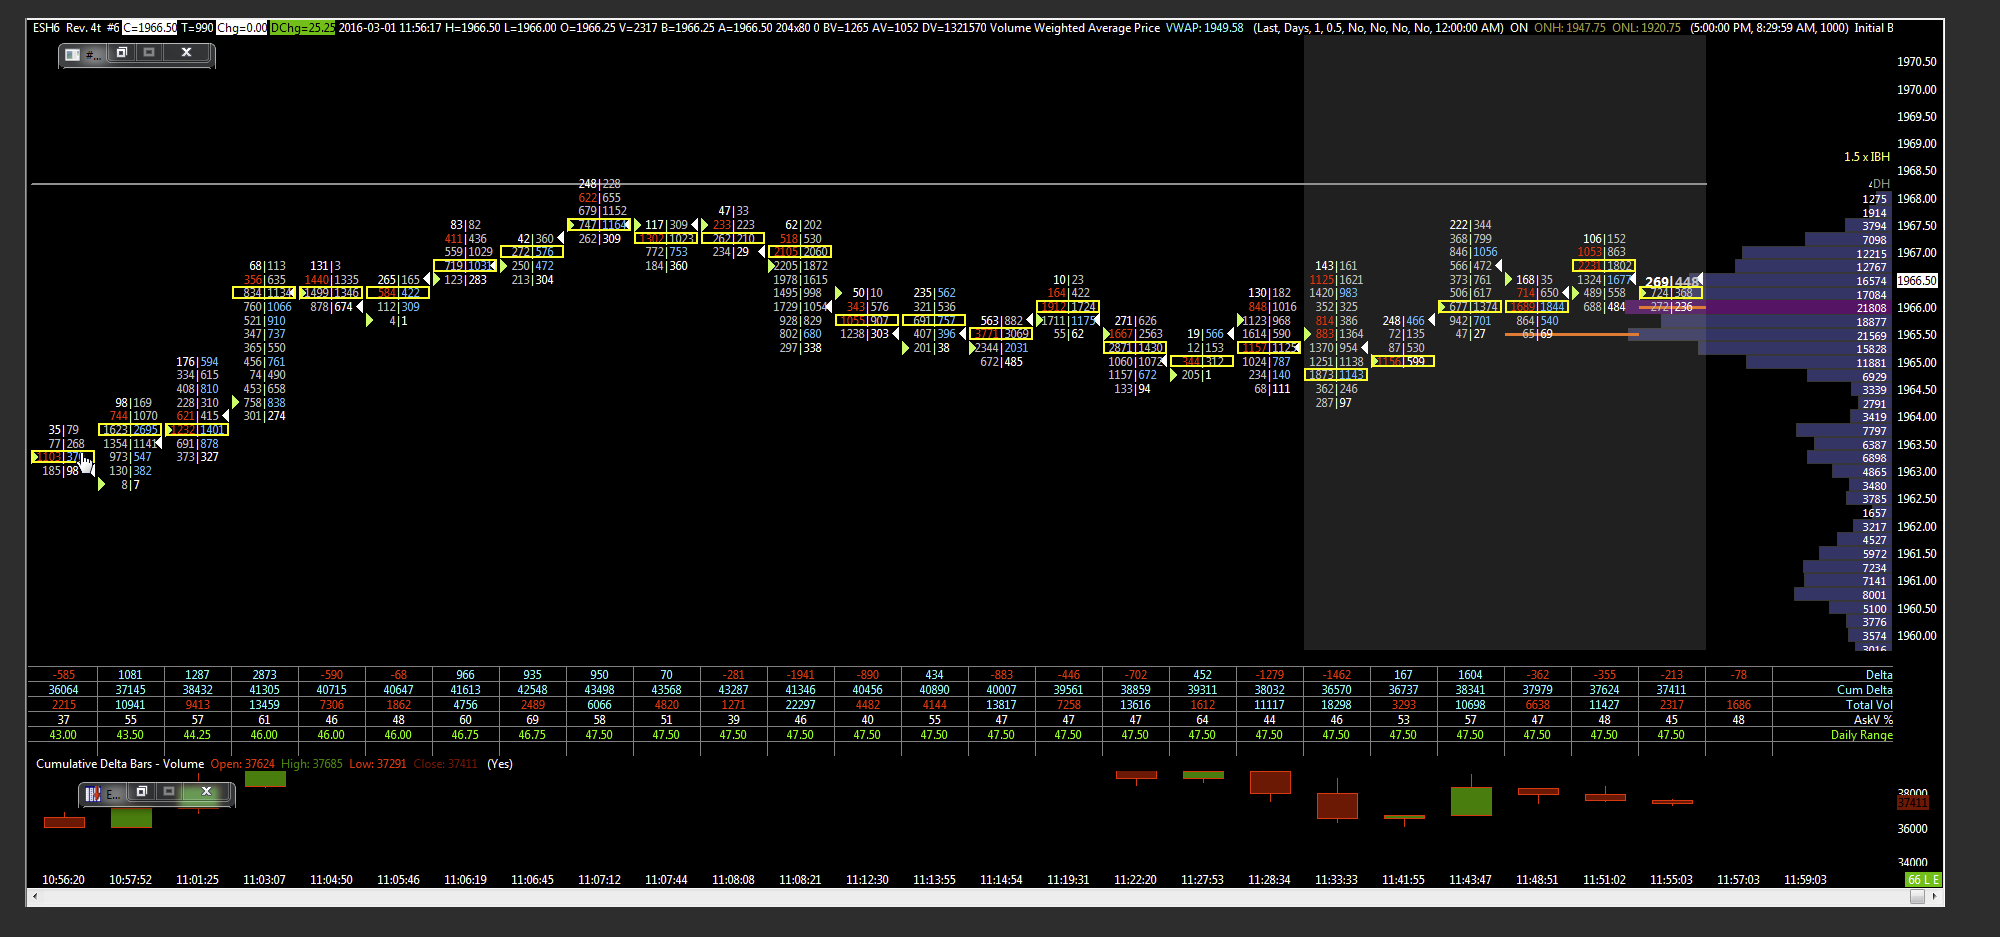Click the chart icon in the top mini window title

tap(72, 54)
